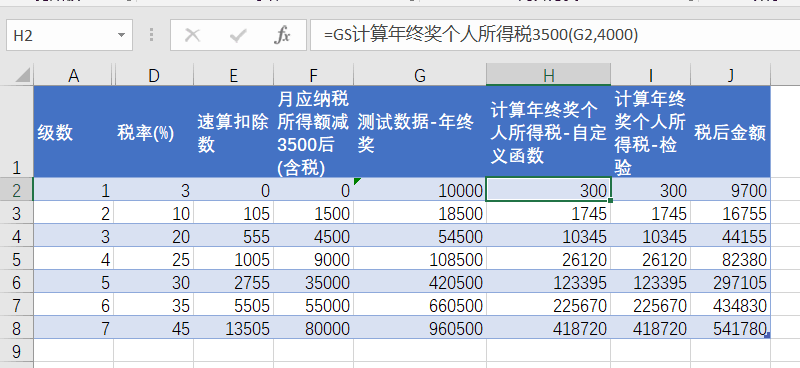Click the Cancel X icon in formula bar
The width and height of the screenshot is (800, 368).
pyautogui.click(x=192, y=35)
